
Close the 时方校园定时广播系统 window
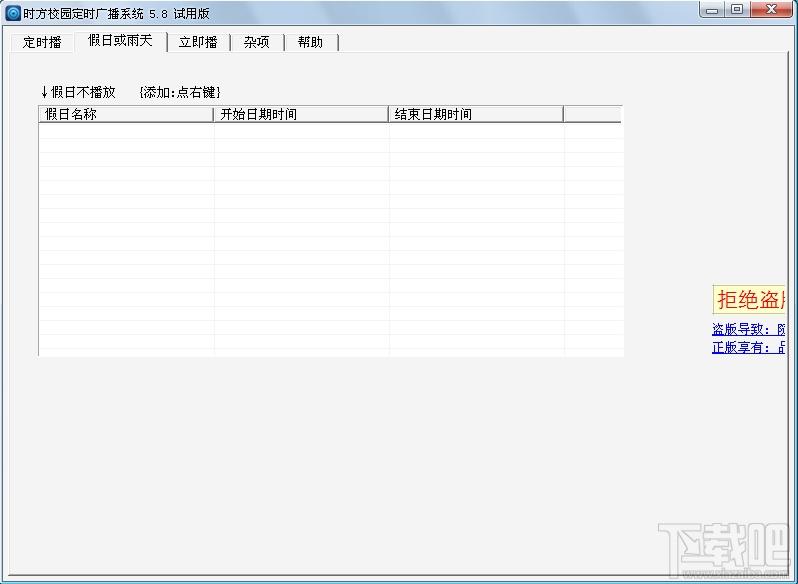pyautogui.click(x=772, y=10)
